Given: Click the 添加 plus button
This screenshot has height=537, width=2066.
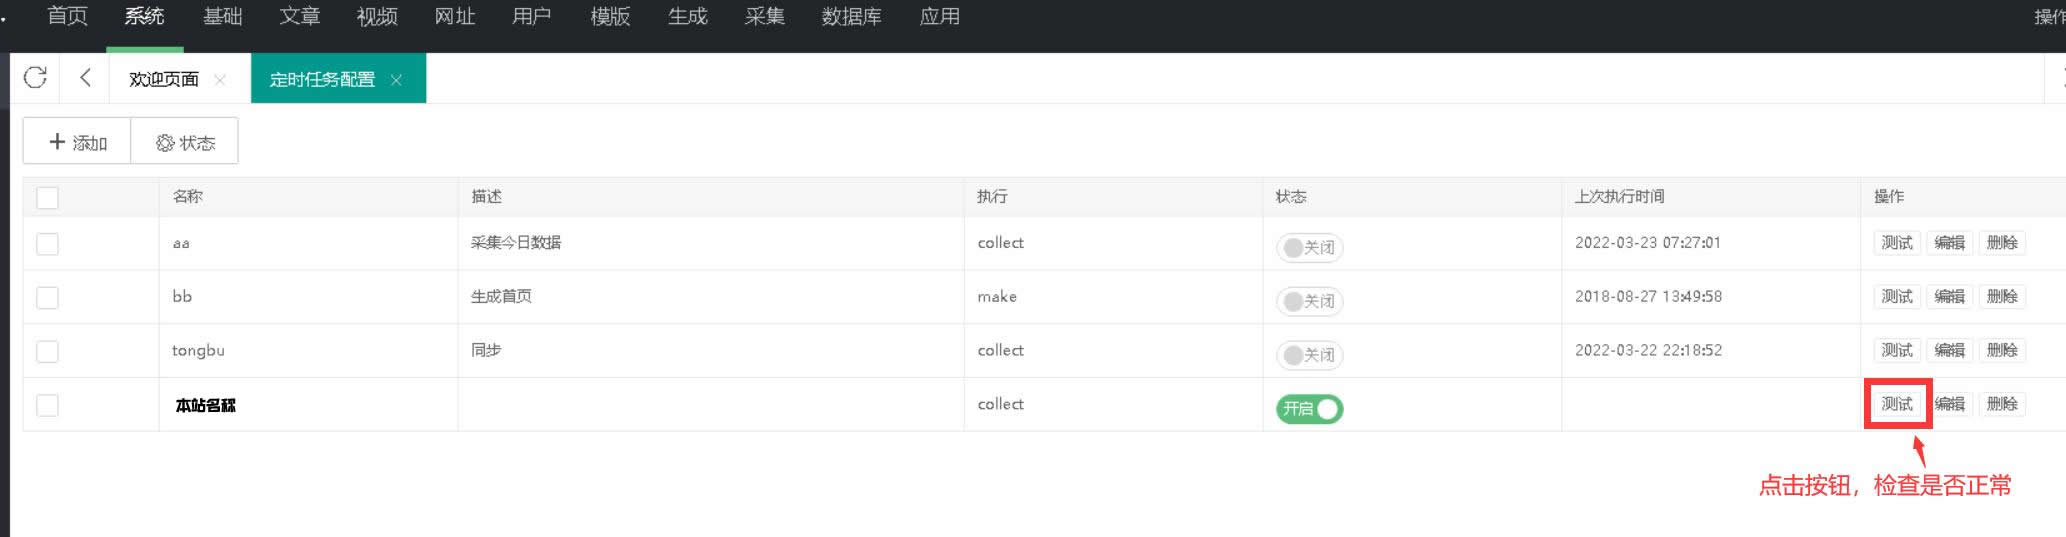Looking at the screenshot, I should coord(77,142).
